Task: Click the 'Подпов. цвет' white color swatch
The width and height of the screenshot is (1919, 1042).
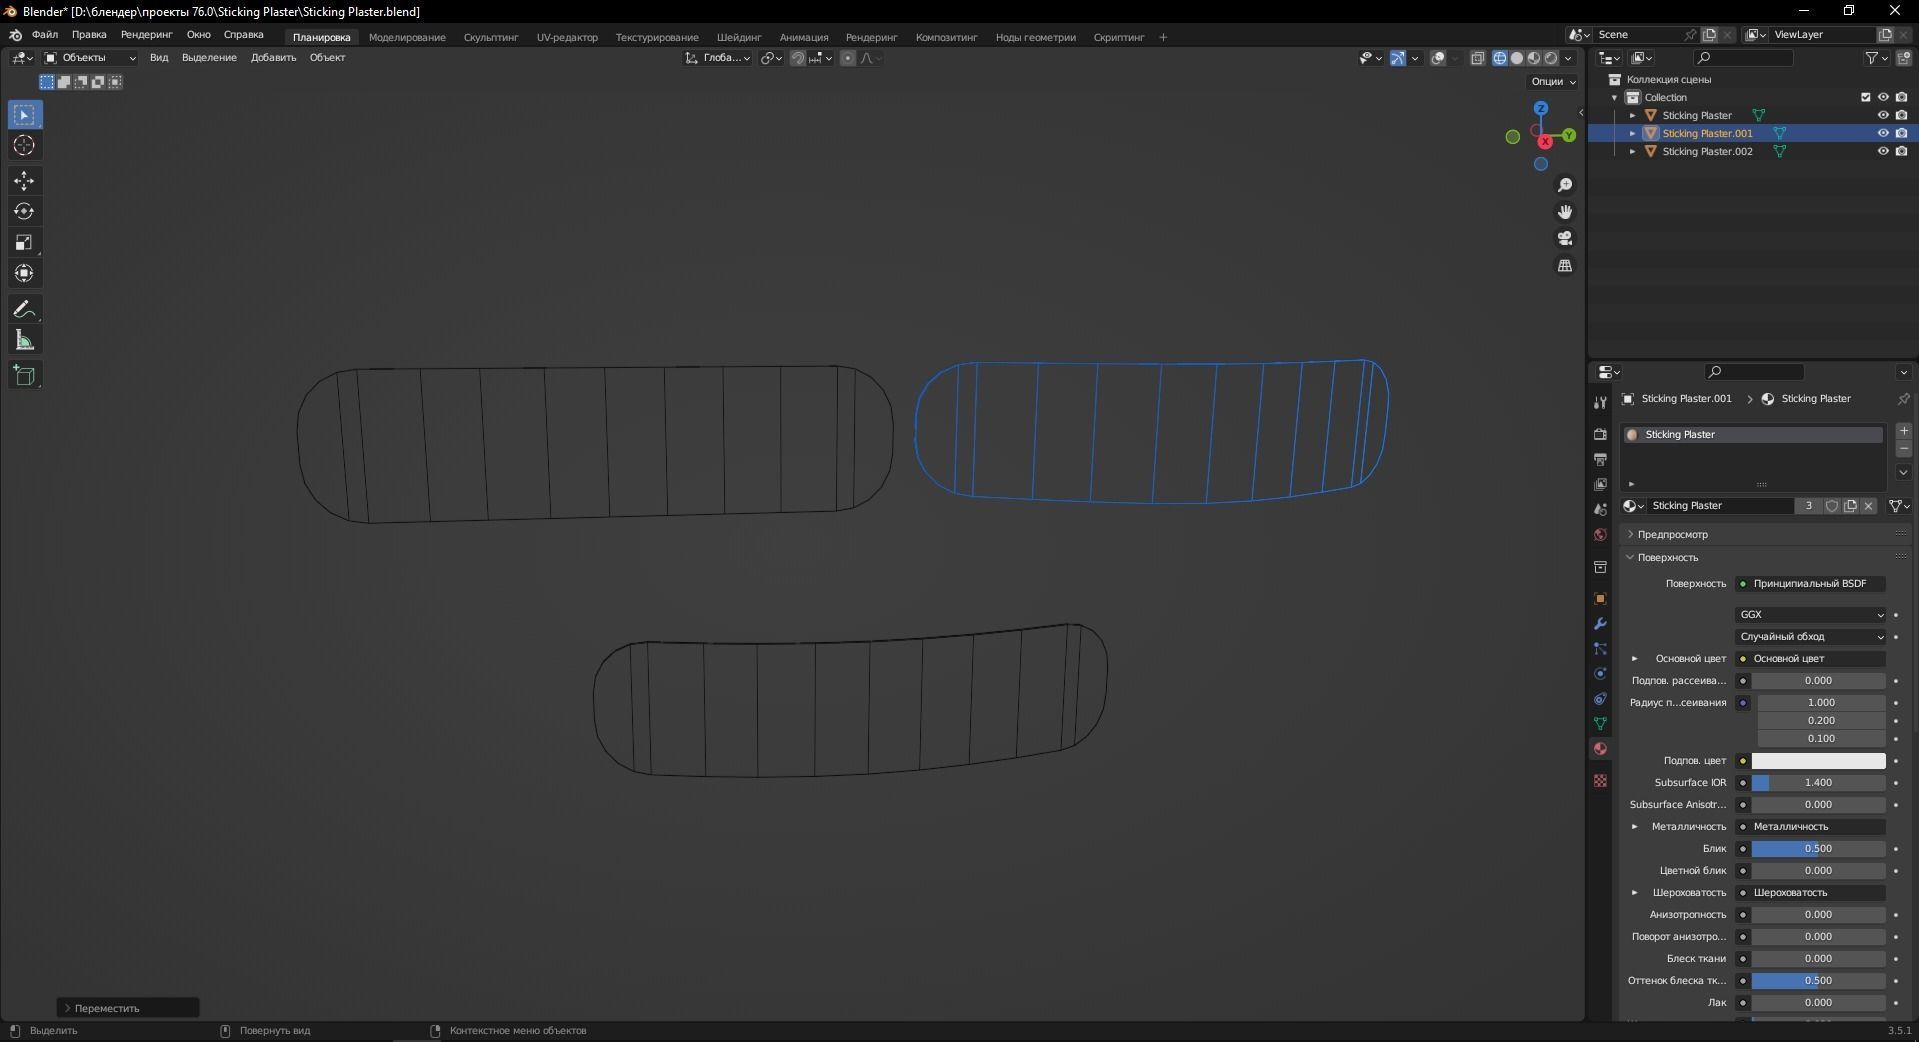Action: coord(1818,761)
